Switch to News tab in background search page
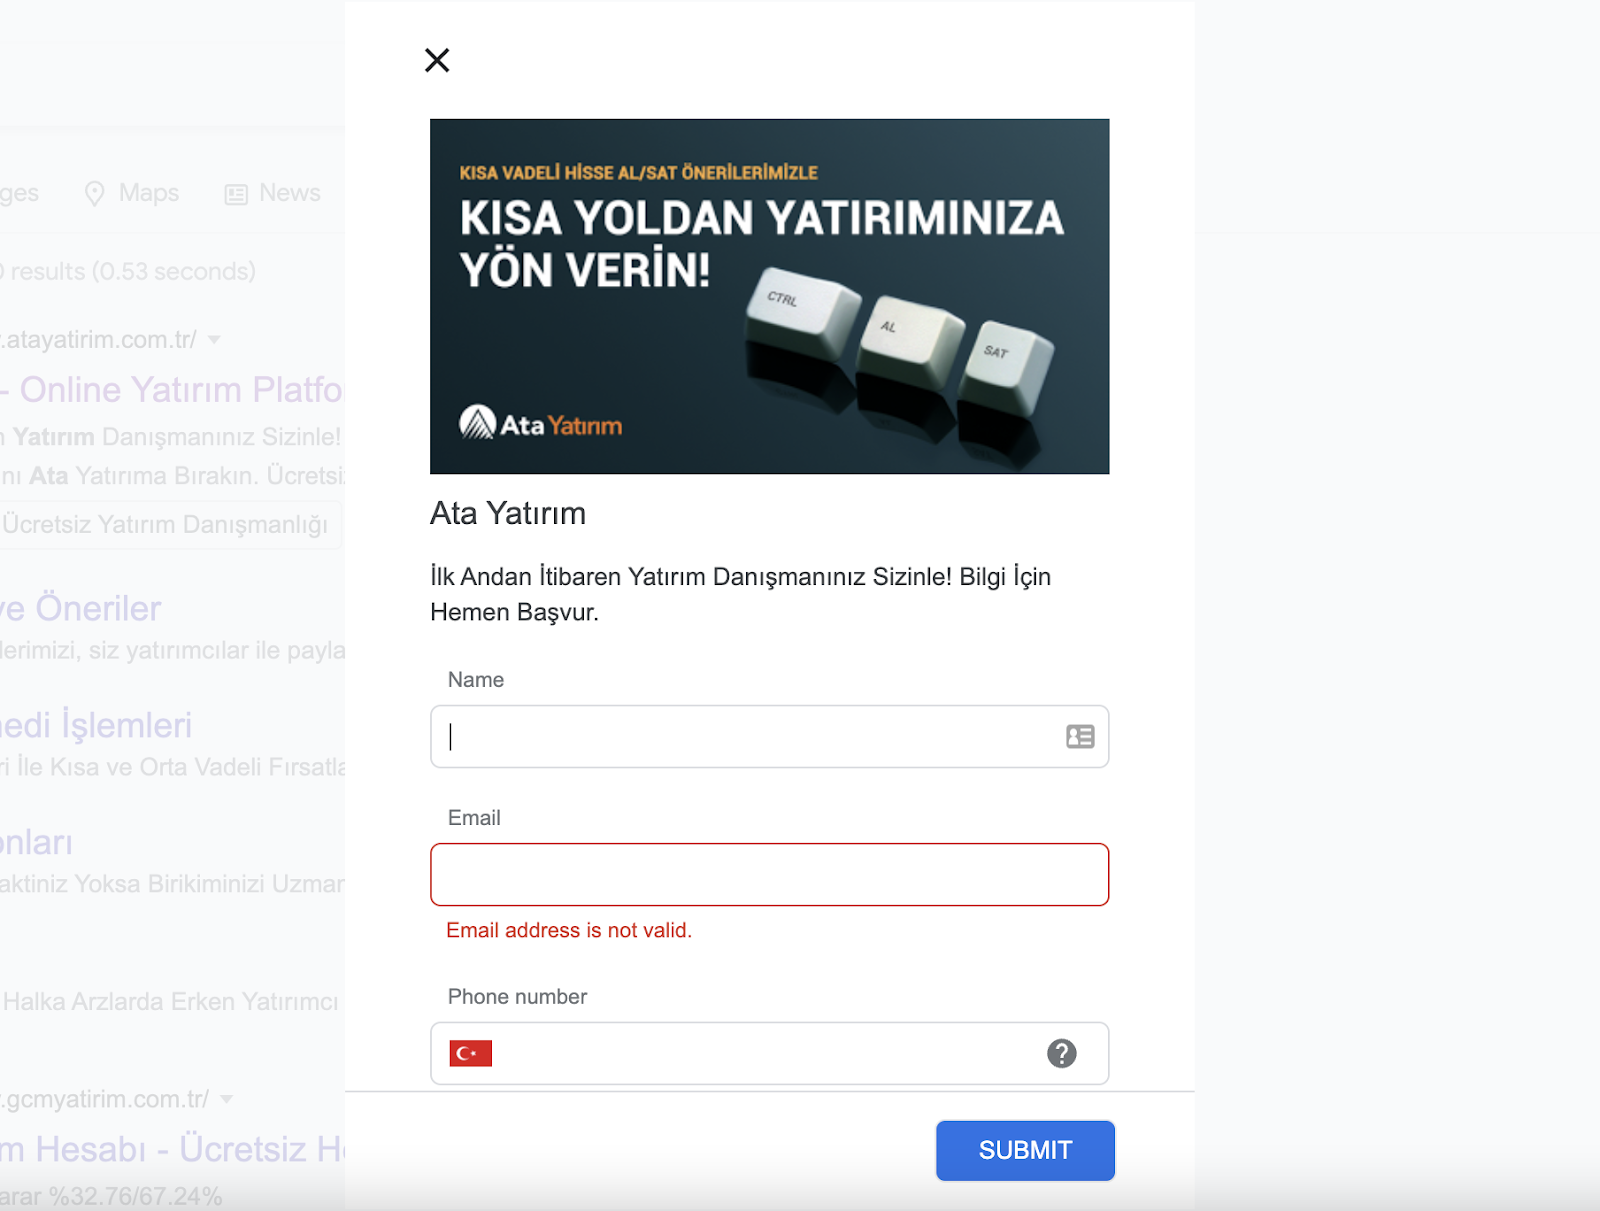Screen dimensions: 1600x1211 (x=272, y=193)
